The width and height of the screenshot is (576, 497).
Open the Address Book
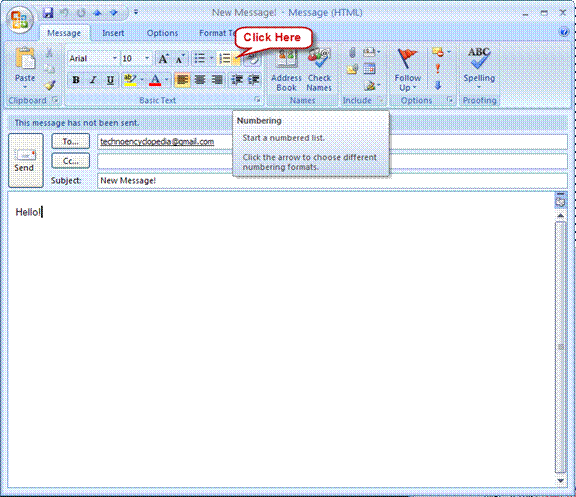[286, 71]
